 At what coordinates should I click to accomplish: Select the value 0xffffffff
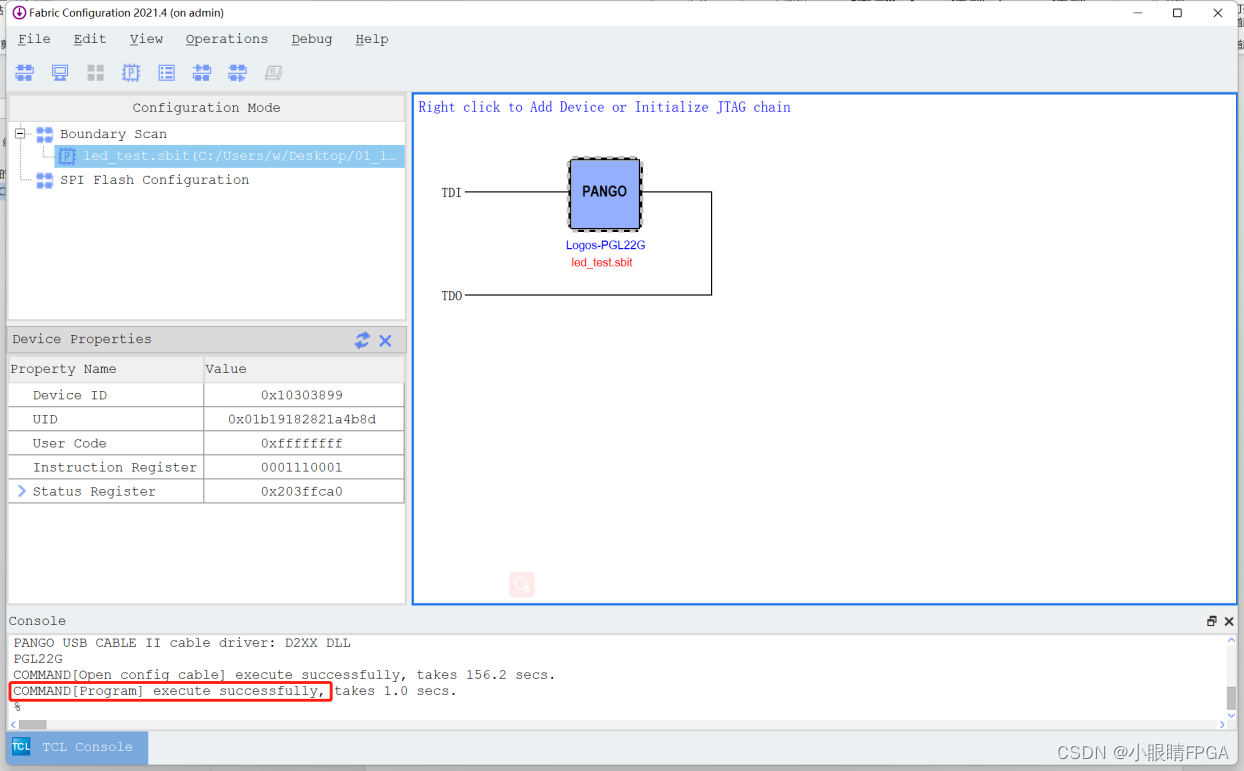coord(302,443)
